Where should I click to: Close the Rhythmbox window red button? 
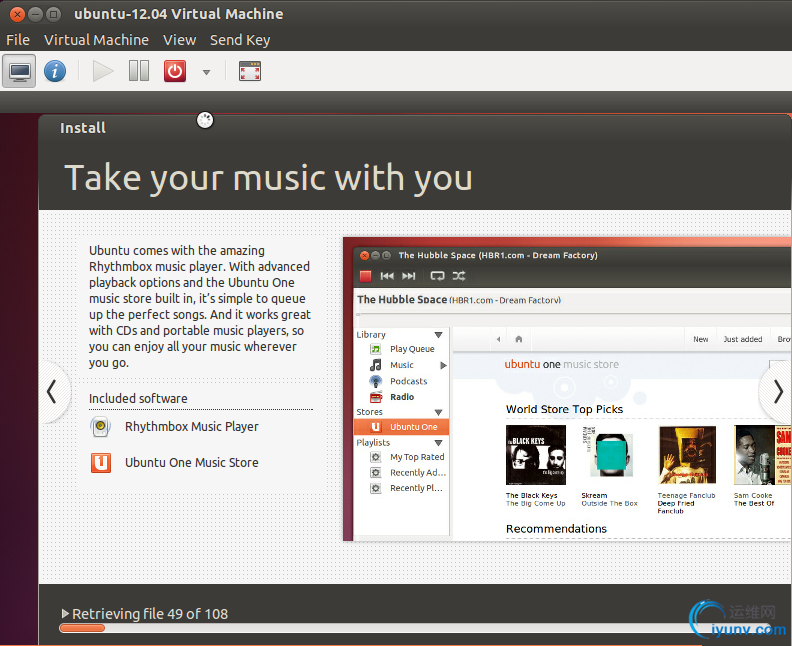tap(364, 256)
